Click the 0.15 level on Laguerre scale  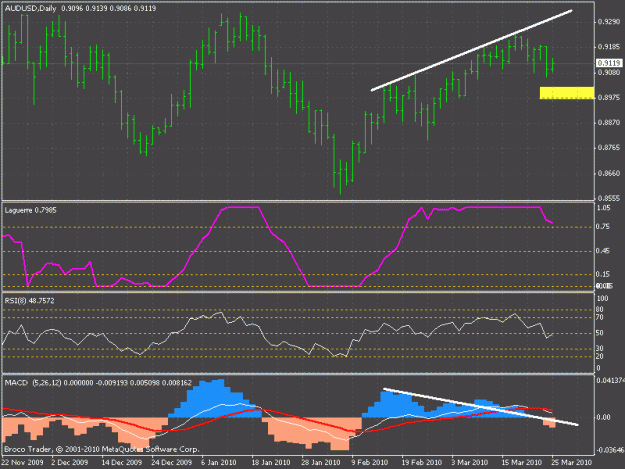(x=603, y=274)
